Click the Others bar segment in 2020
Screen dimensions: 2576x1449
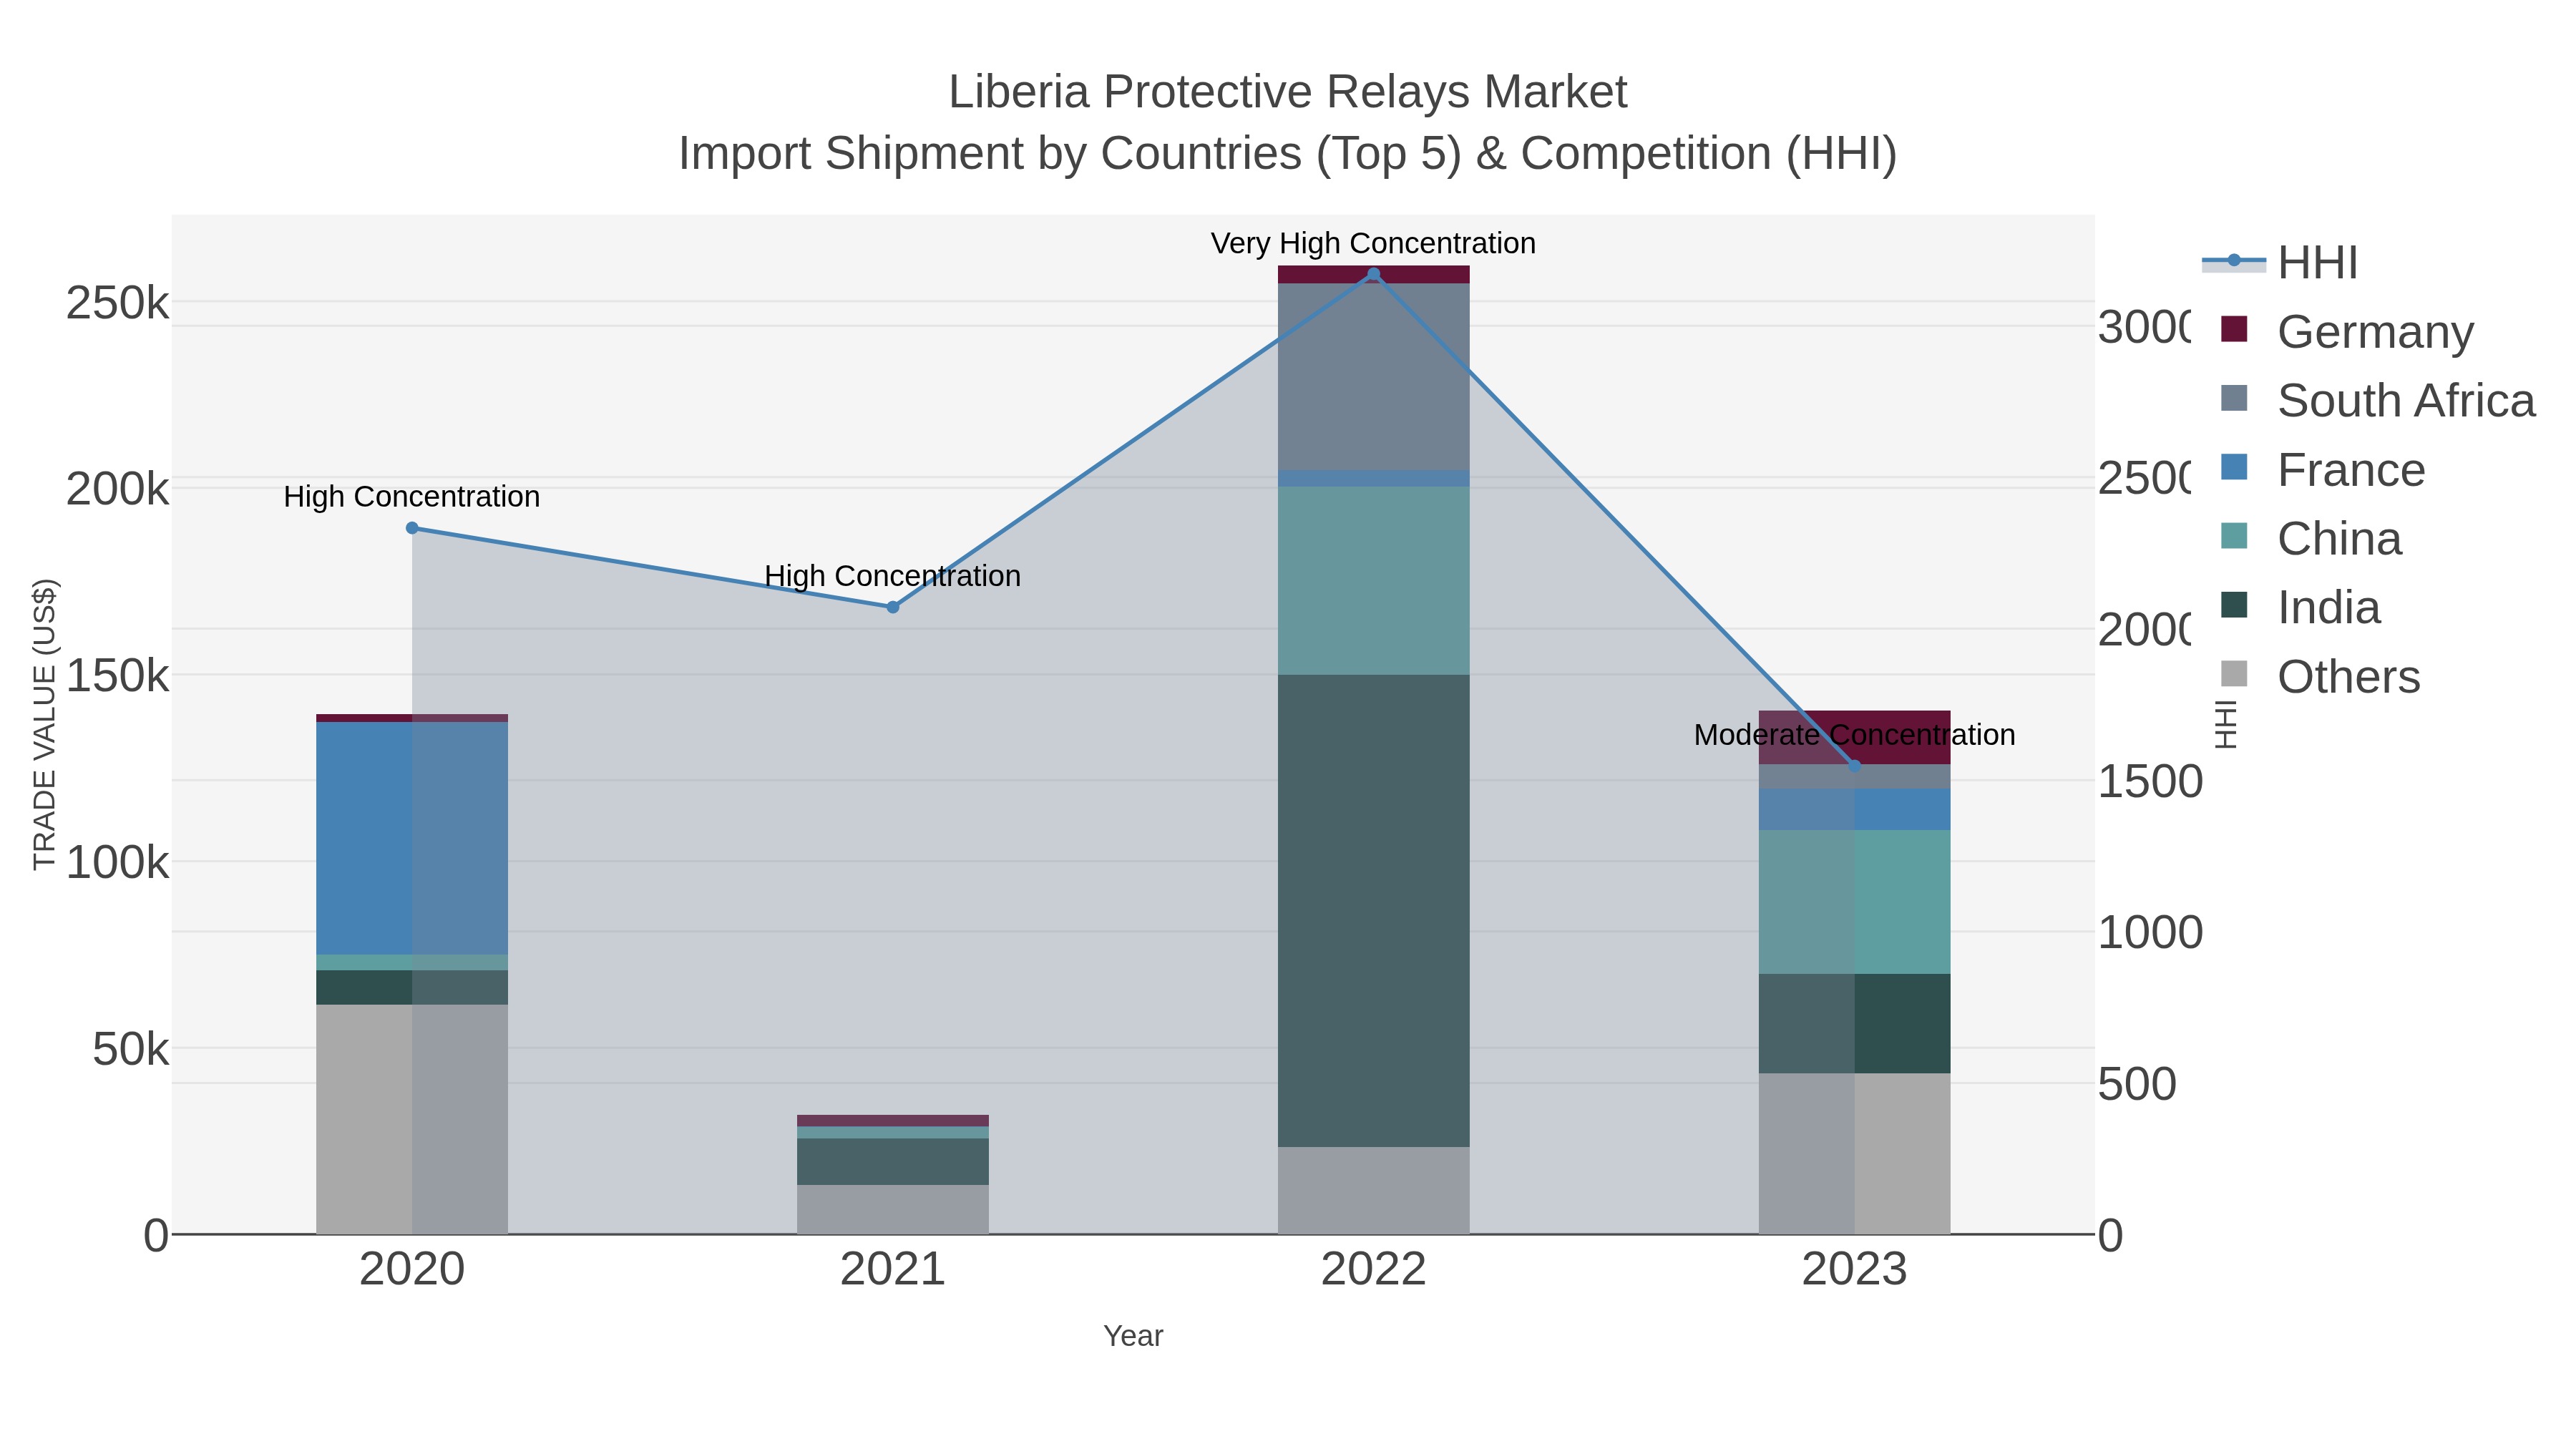[412, 1119]
